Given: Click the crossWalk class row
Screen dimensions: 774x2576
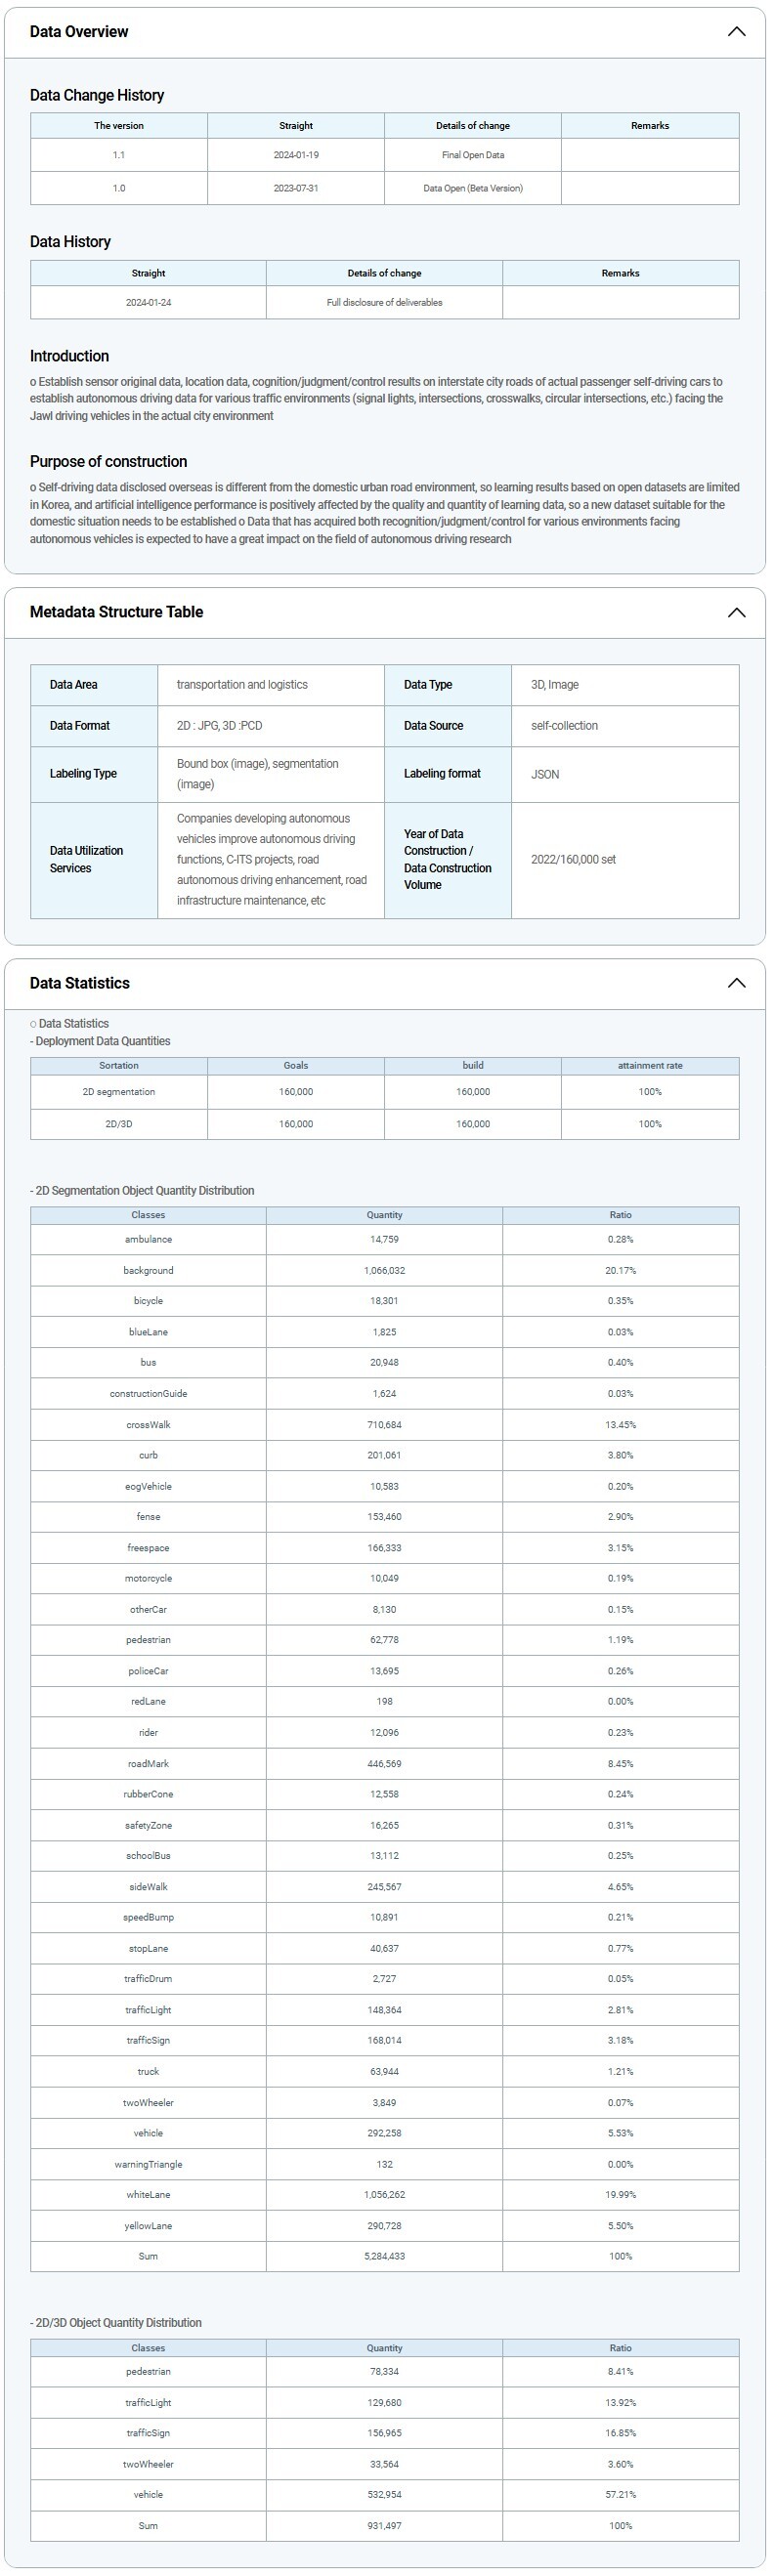Looking at the screenshot, I should click(148, 1425).
